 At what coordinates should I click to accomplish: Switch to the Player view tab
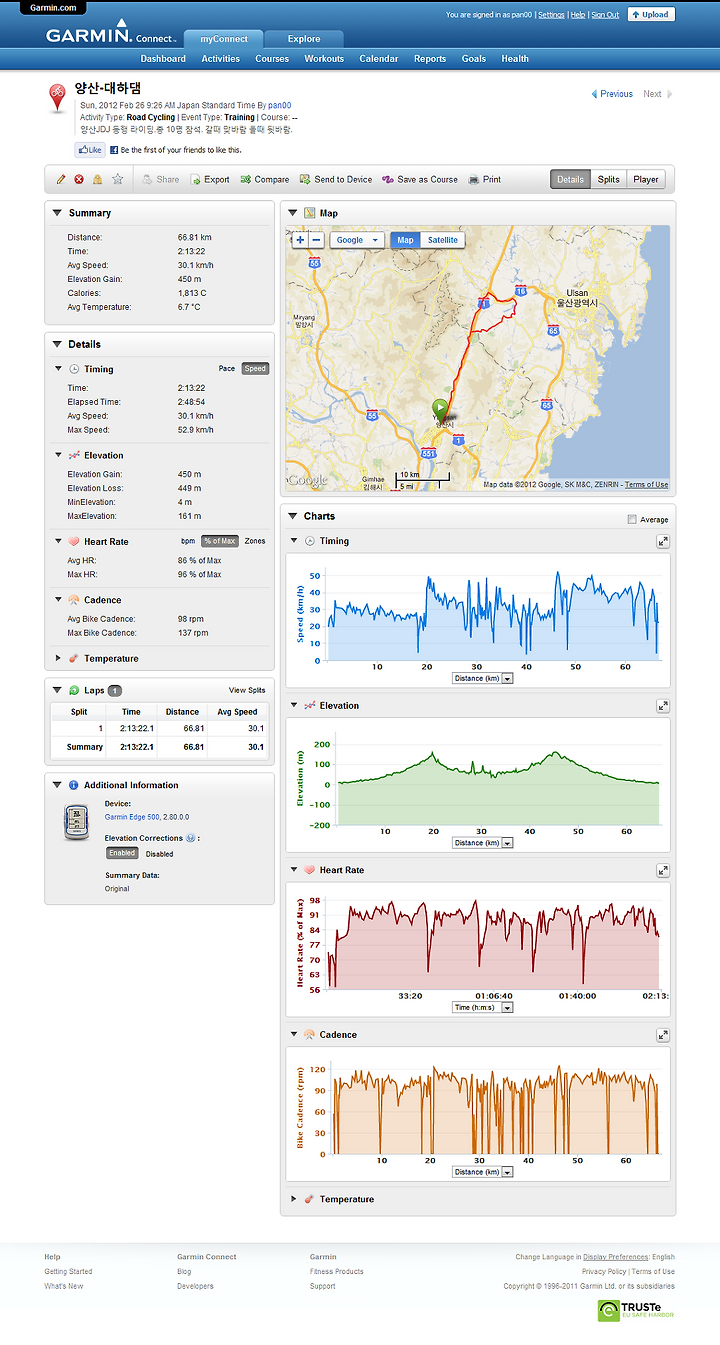pyautogui.click(x=646, y=180)
